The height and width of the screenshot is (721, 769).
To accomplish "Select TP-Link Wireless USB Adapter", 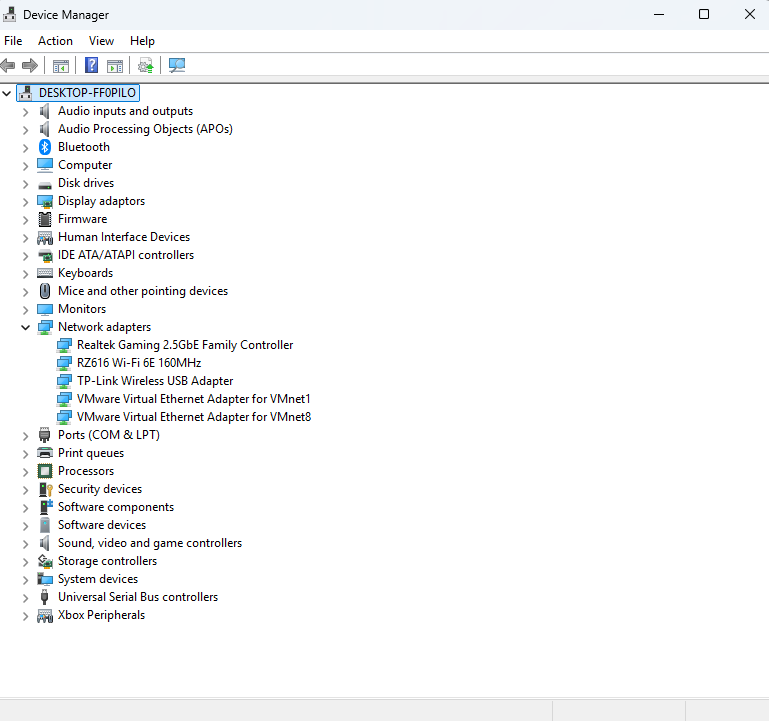I will click(x=155, y=381).
